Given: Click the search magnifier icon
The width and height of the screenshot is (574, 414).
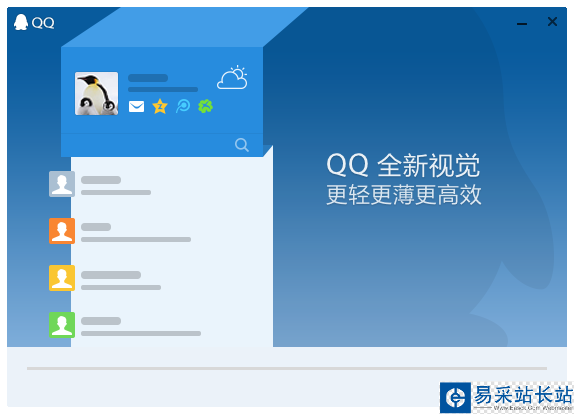Looking at the screenshot, I should [x=242, y=145].
